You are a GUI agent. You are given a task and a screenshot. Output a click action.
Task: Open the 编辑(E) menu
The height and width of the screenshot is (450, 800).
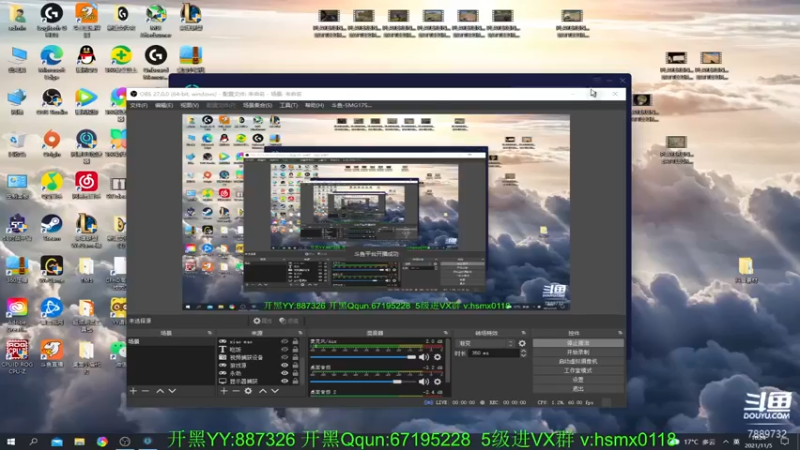pos(164,105)
